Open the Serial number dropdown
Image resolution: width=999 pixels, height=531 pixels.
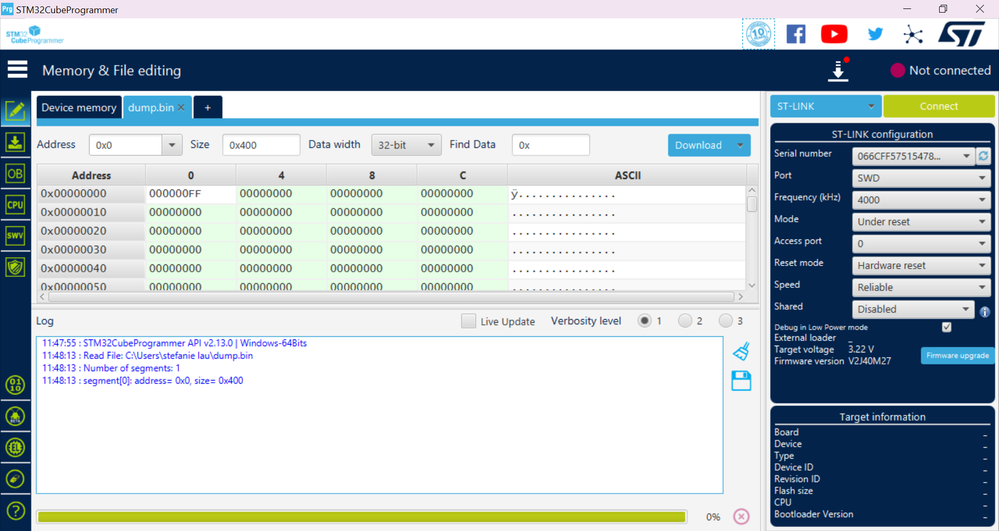click(x=913, y=156)
